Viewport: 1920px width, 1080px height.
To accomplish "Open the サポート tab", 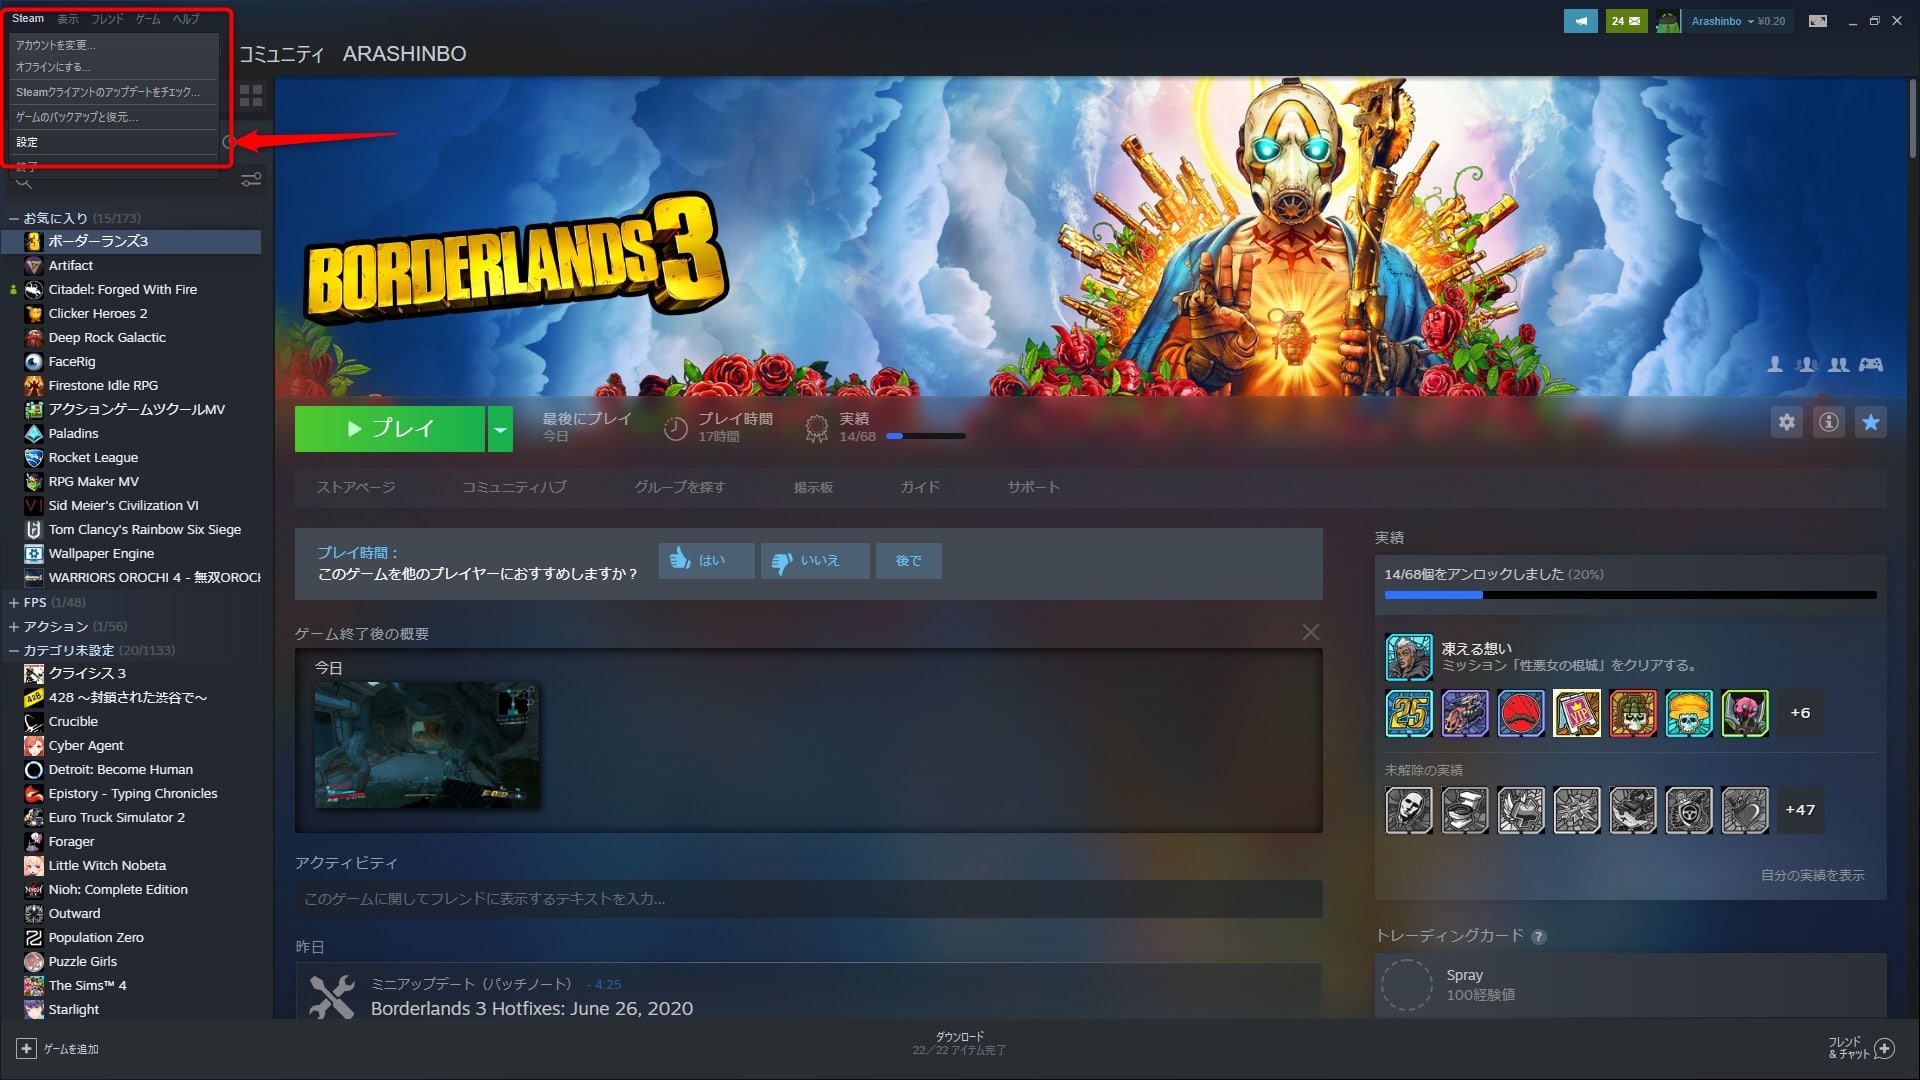I will click(x=1033, y=487).
